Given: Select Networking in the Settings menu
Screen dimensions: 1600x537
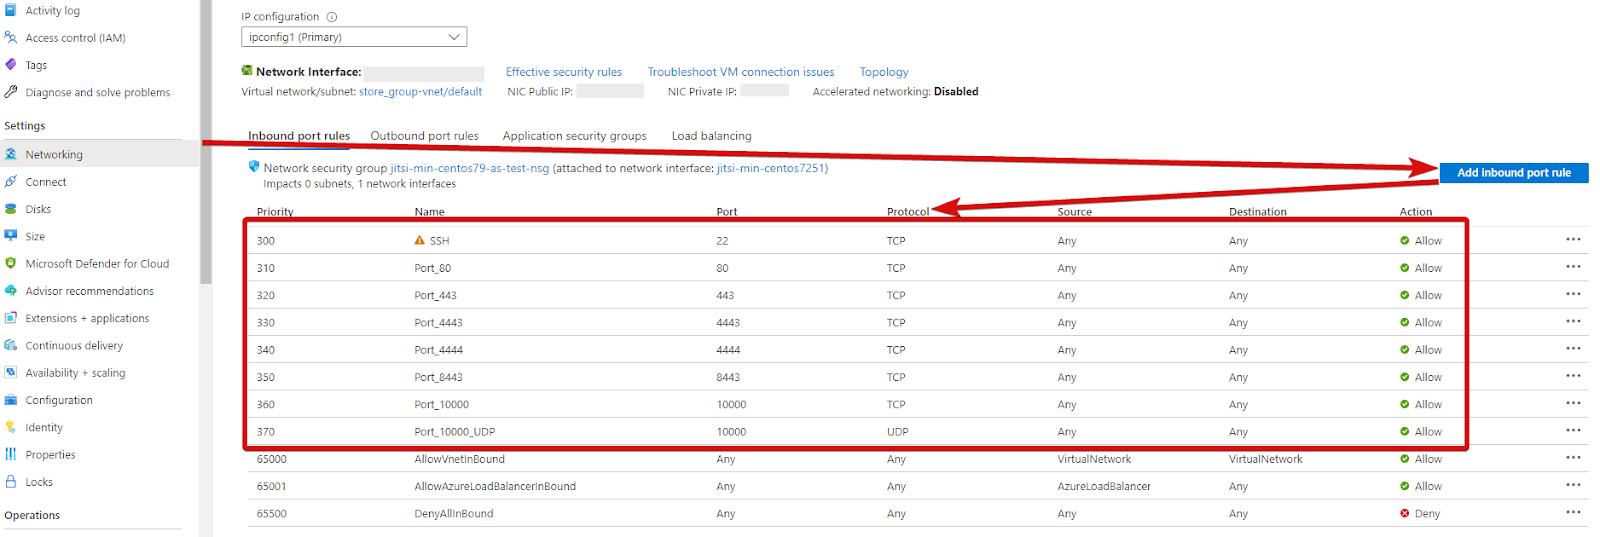Looking at the screenshot, I should (x=99, y=154).
